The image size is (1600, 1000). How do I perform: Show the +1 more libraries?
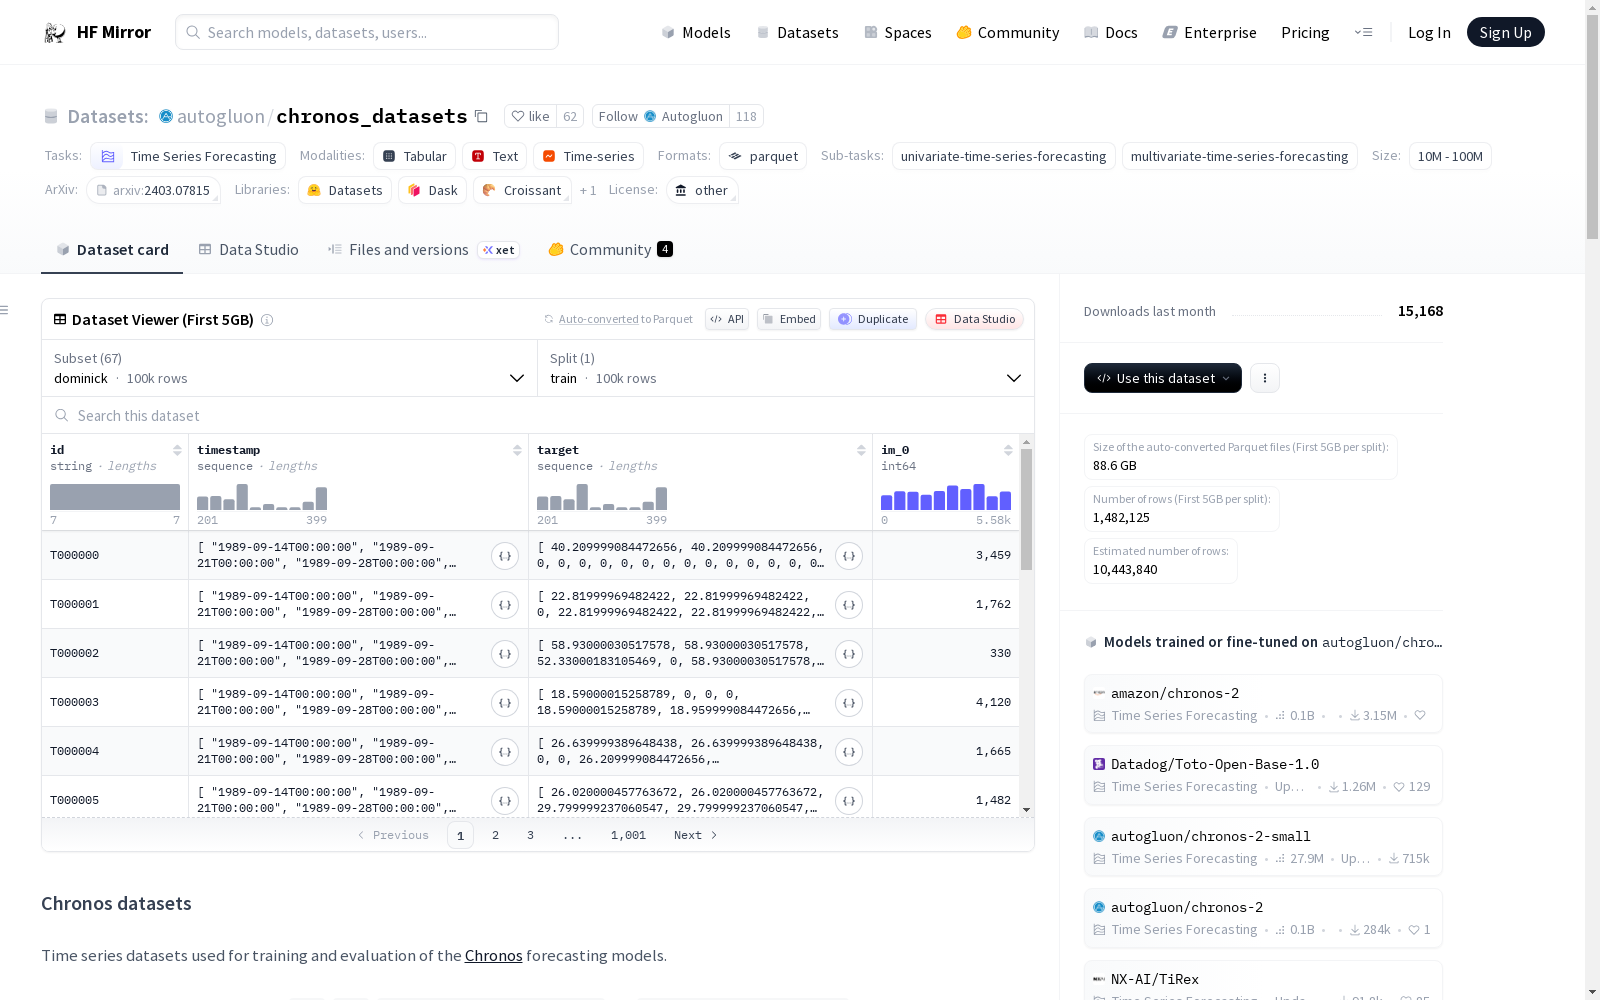click(x=588, y=190)
